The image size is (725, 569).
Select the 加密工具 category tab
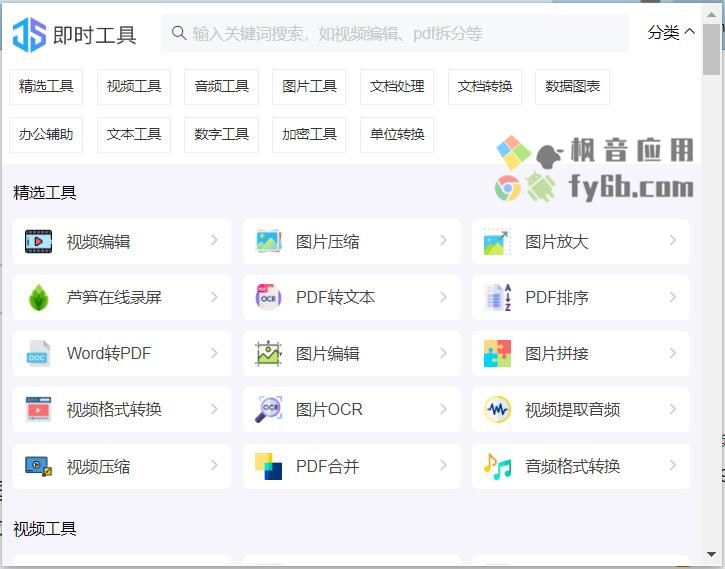309,135
